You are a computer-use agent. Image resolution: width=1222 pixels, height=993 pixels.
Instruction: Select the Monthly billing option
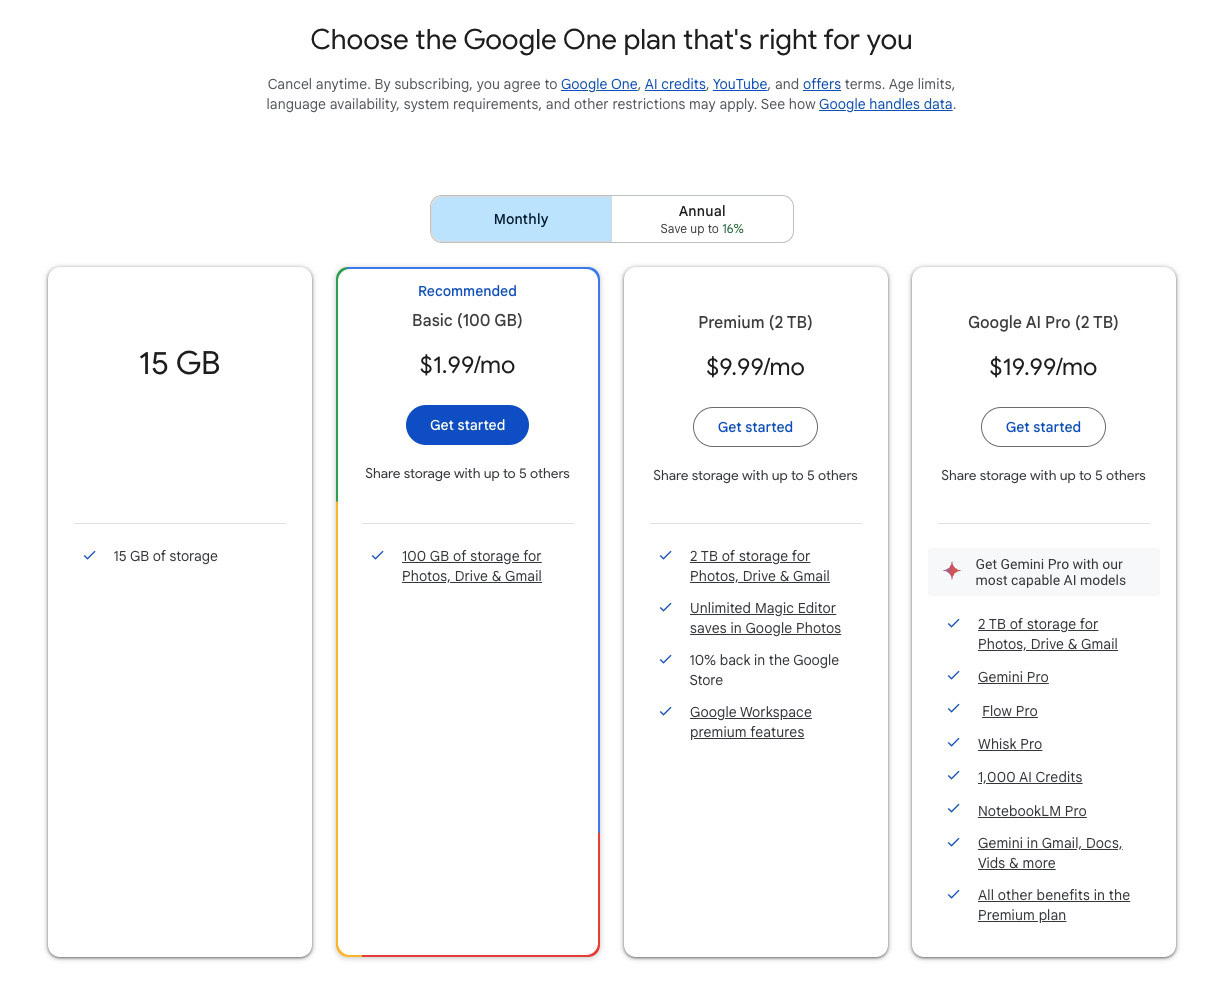(x=520, y=218)
